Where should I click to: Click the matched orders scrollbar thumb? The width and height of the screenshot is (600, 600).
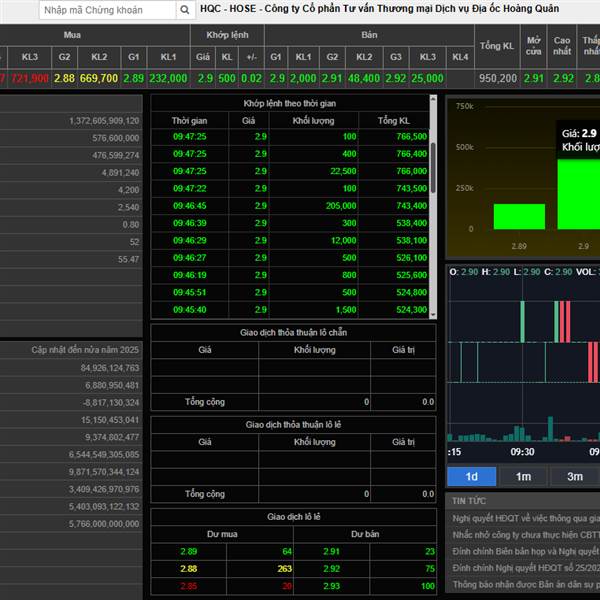point(433,168)
